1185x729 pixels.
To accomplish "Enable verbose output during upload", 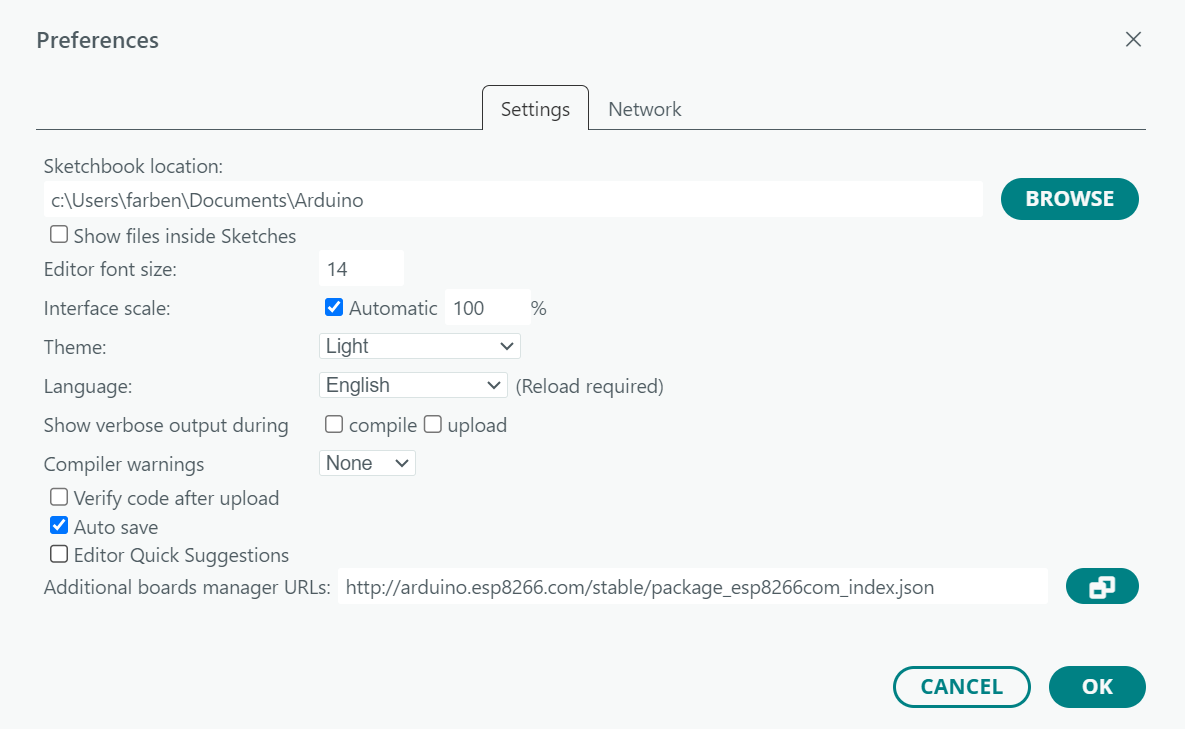I will pos(433,424).
